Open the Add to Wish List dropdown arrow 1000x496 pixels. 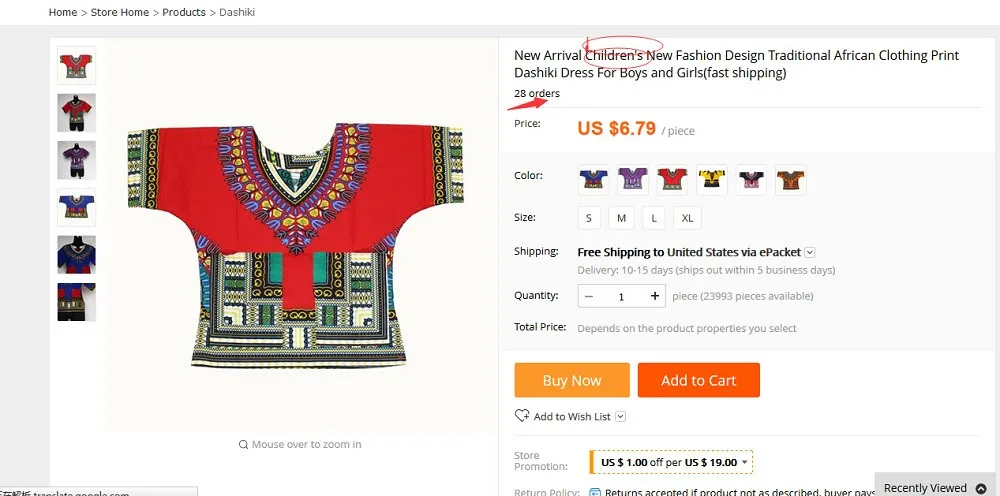[x=620, y=416]
